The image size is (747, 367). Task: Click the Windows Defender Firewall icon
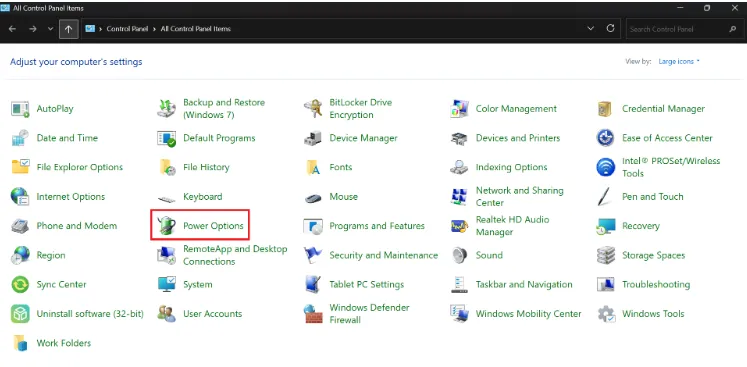point(313,314)
